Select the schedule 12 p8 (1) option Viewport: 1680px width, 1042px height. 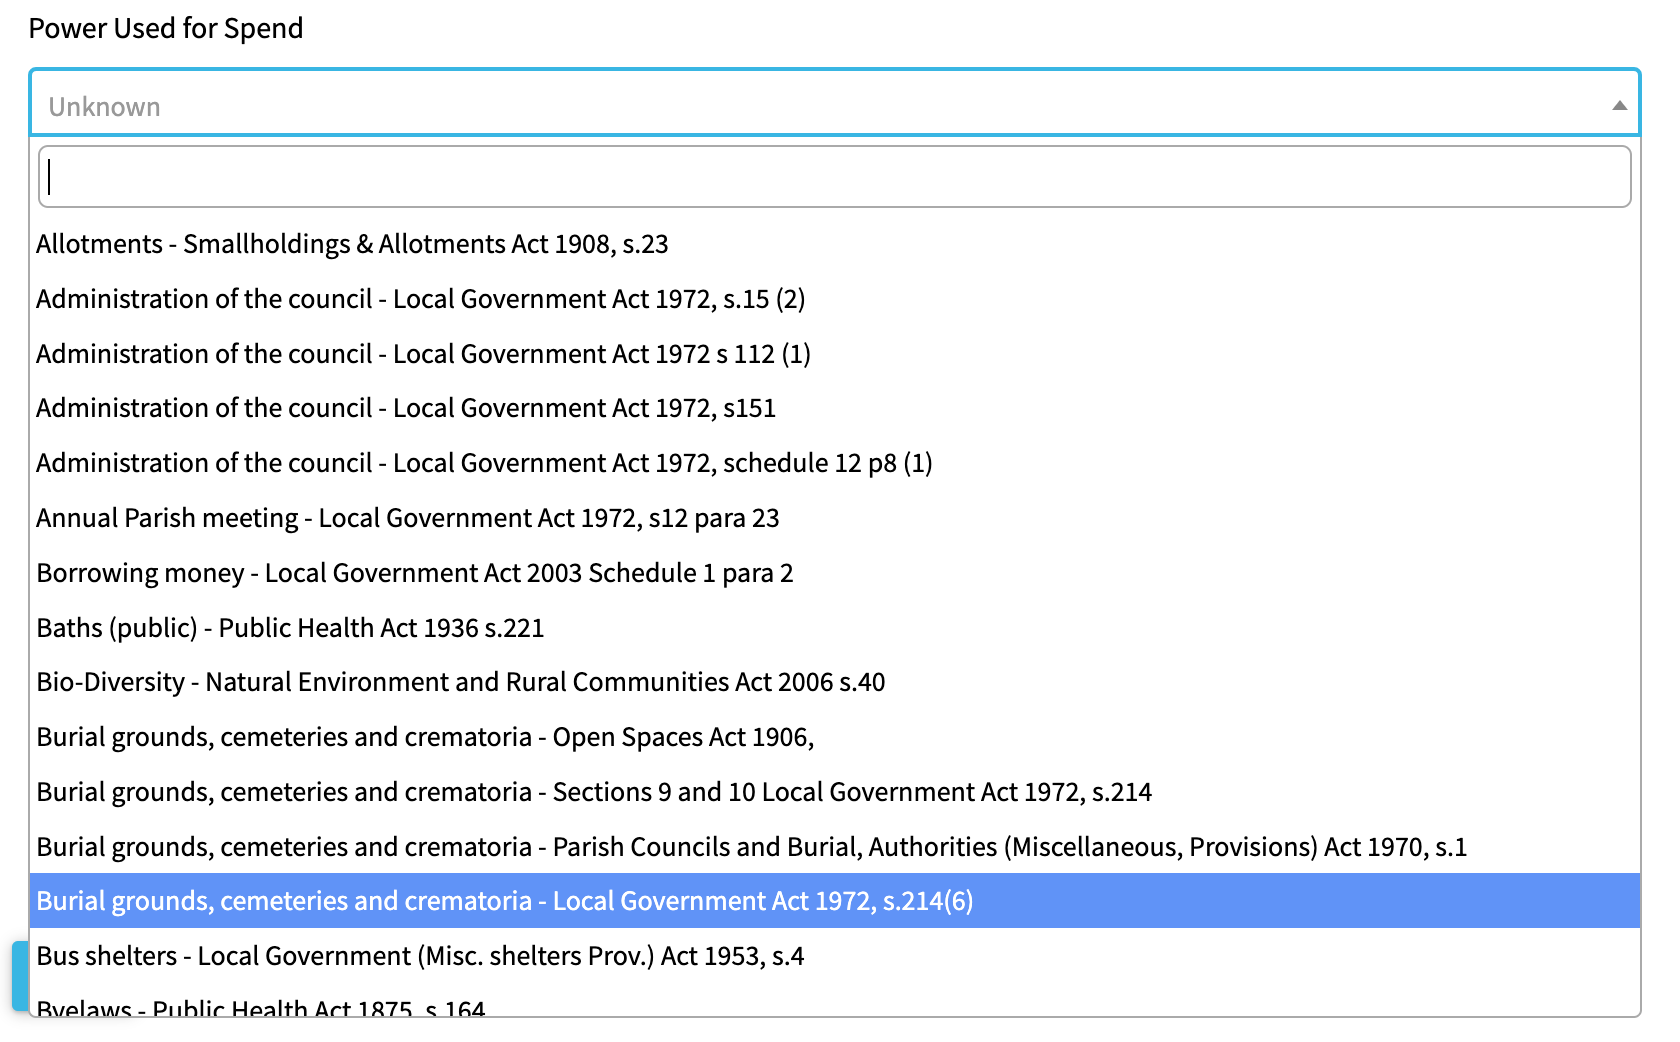click(x=484, y=463)
